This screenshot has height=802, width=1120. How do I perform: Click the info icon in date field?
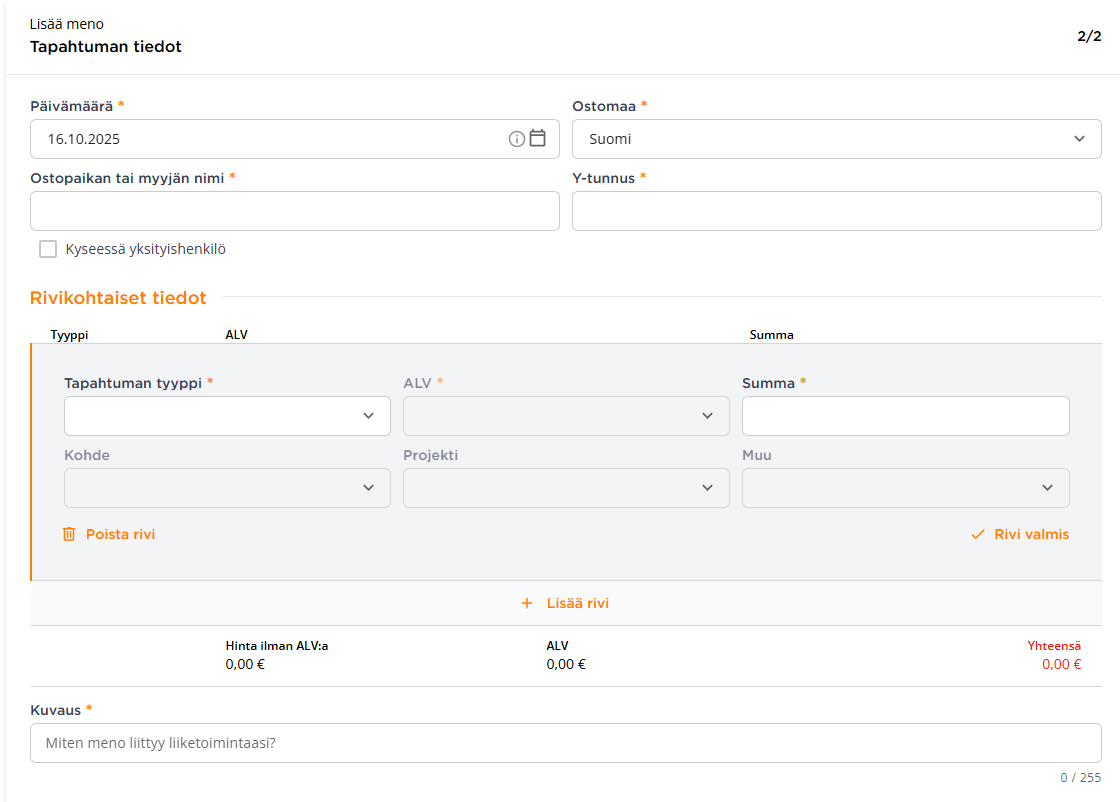coord(516,139)
